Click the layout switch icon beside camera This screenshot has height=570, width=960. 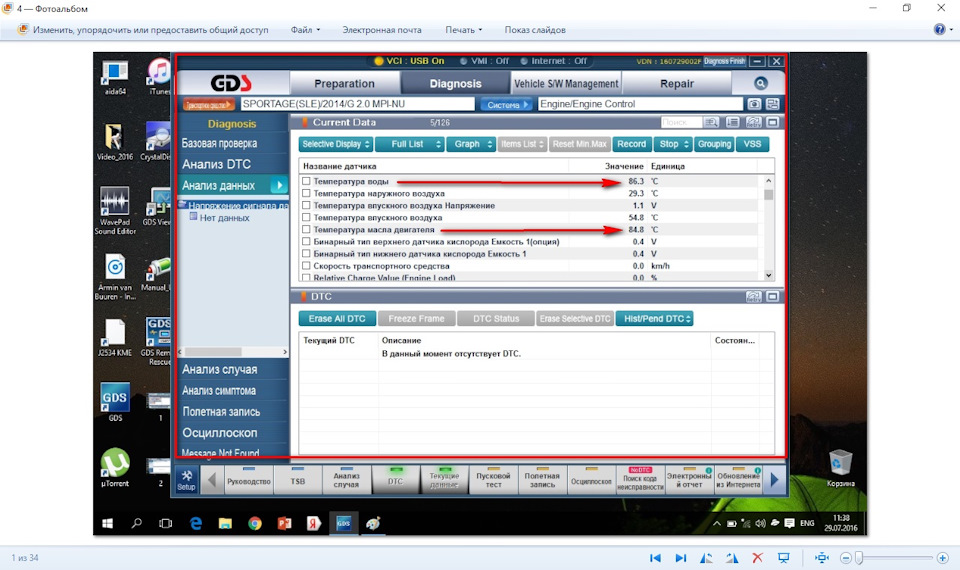coord(773,104)
